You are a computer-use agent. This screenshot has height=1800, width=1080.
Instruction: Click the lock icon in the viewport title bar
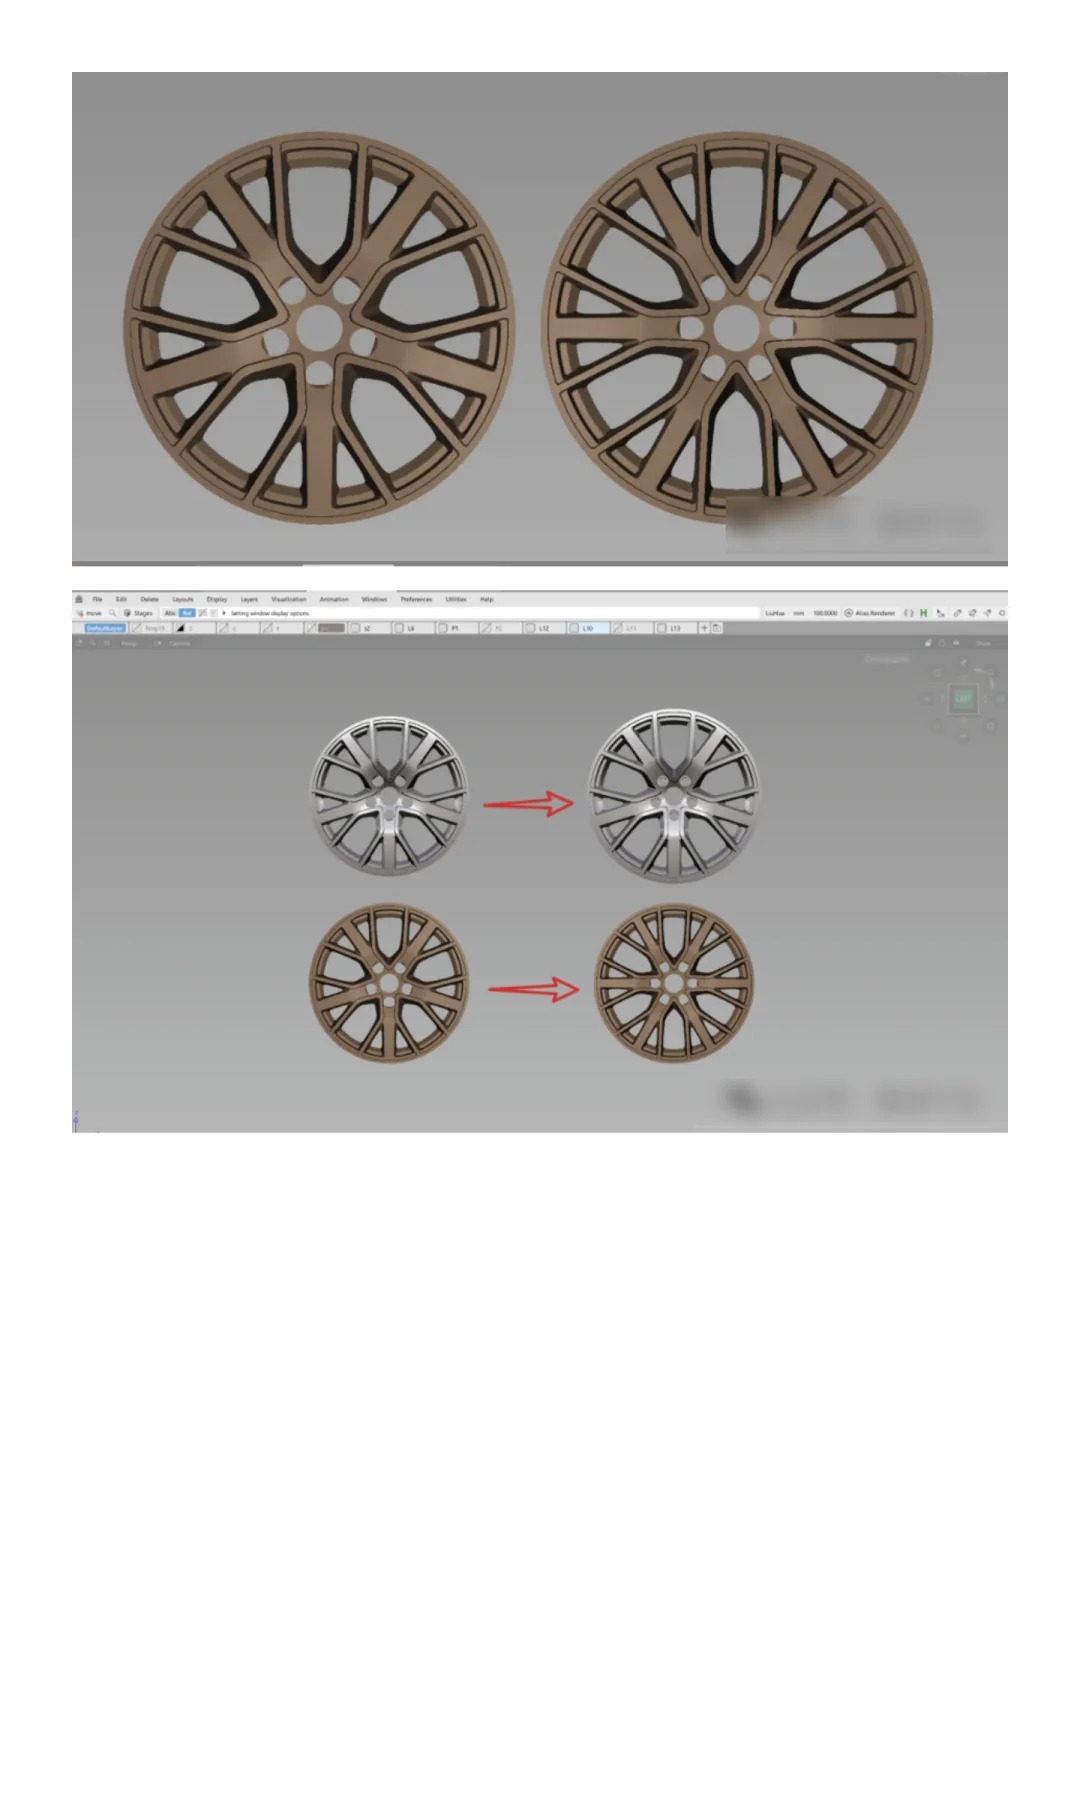coord(928,643)
